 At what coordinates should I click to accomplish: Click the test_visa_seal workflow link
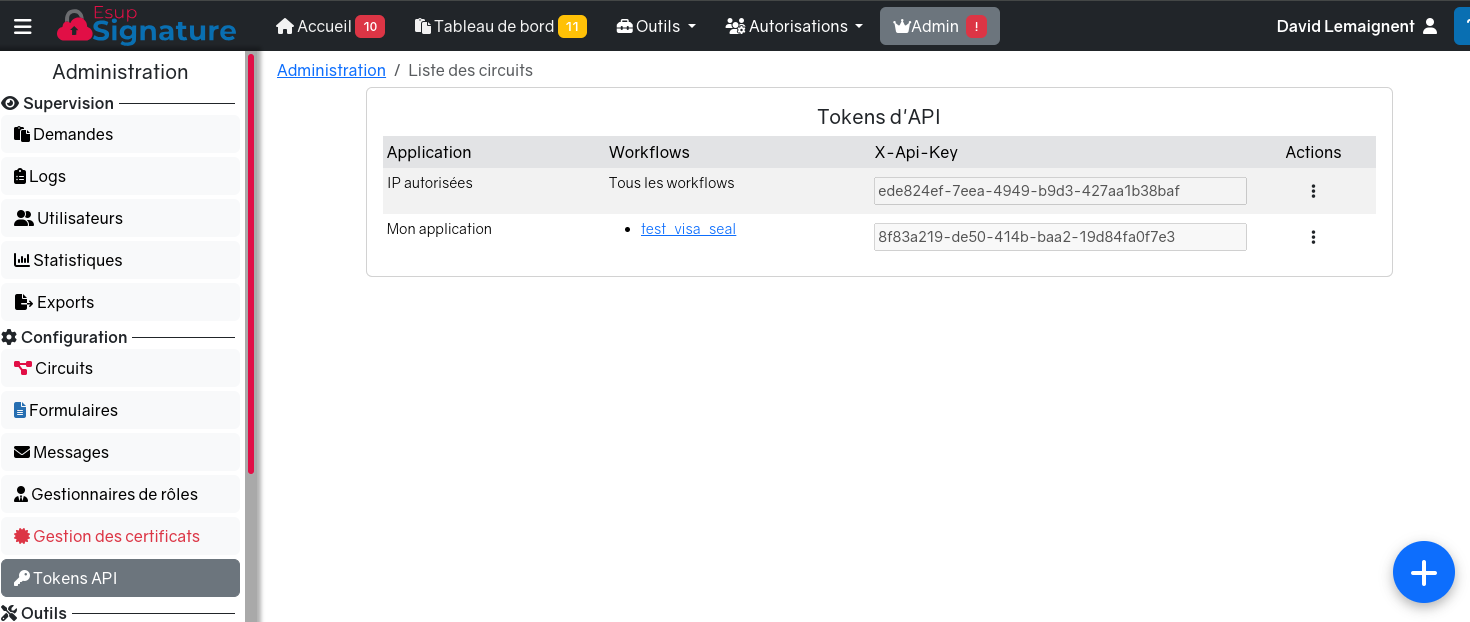(688, 229)
